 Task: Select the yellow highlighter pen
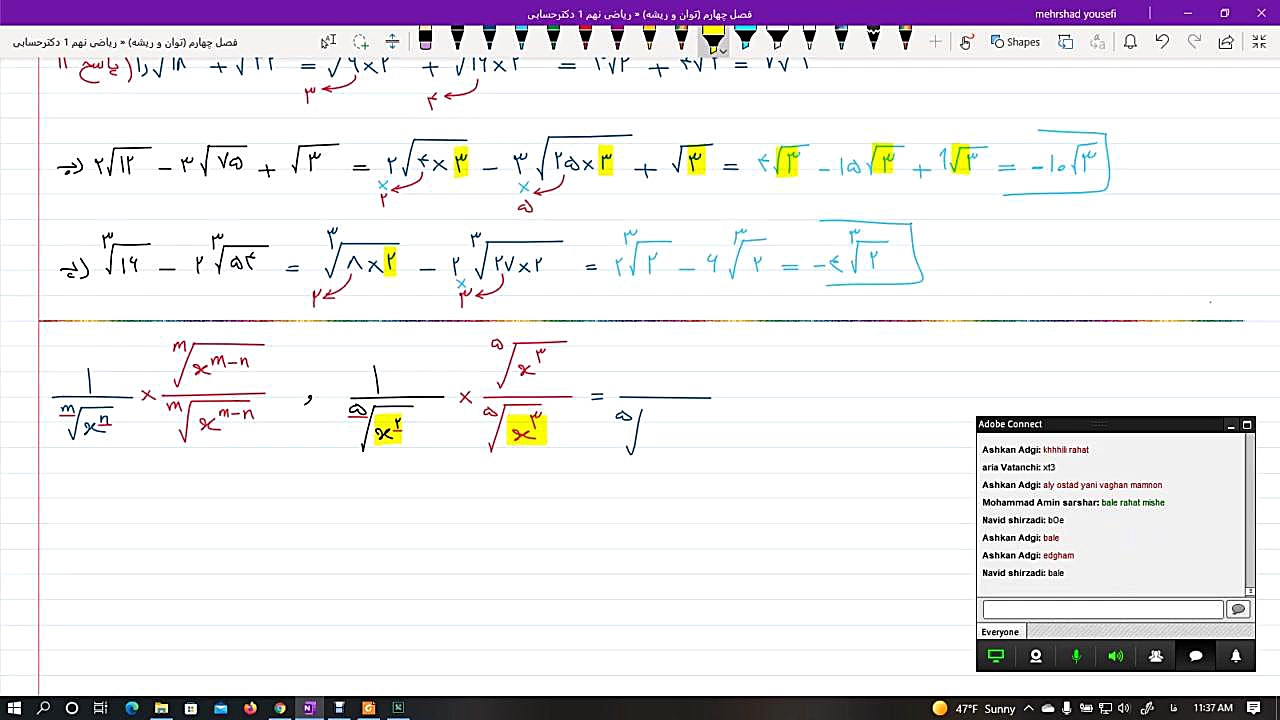[x=712, y=40]
